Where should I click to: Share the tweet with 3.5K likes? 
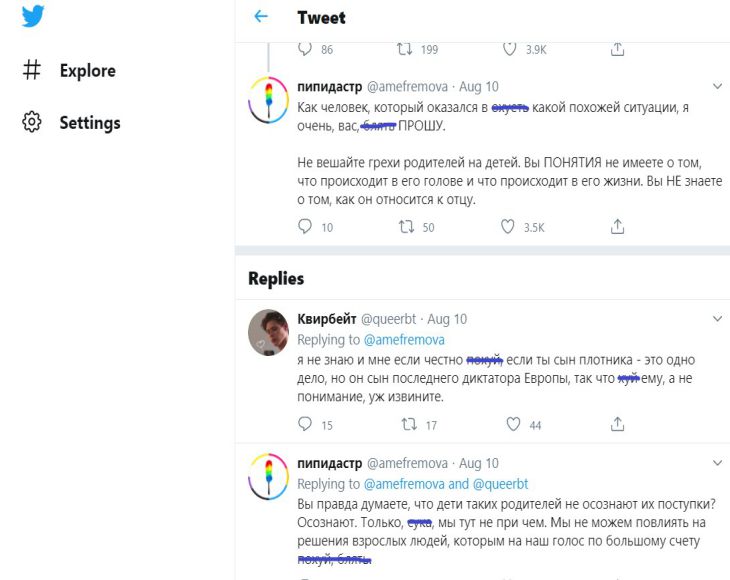pos(617,227)
